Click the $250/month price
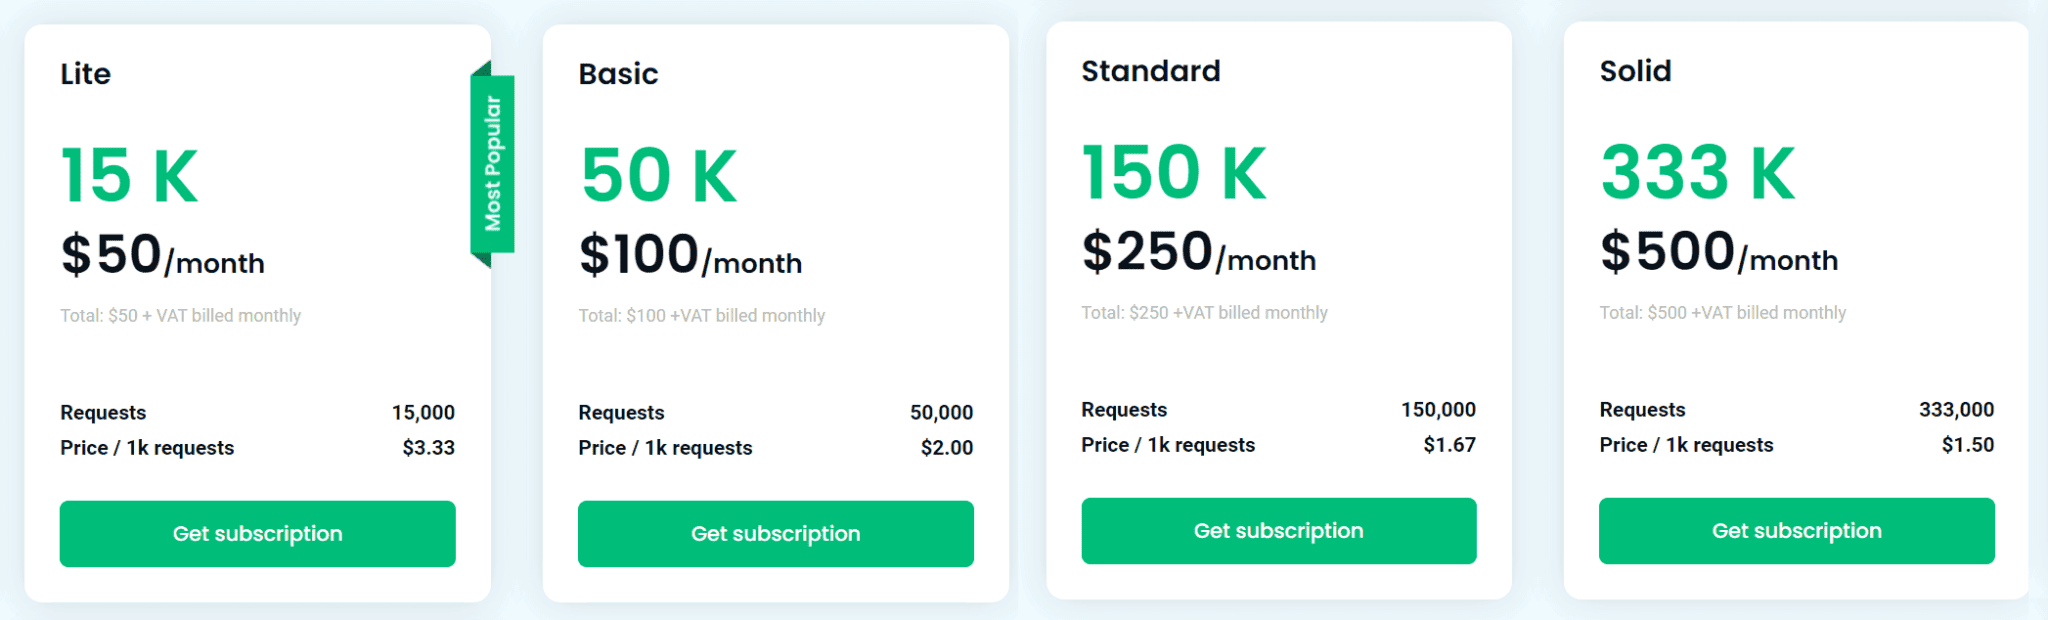Screen dimensions: 2048x620 tap(1199, 252)
